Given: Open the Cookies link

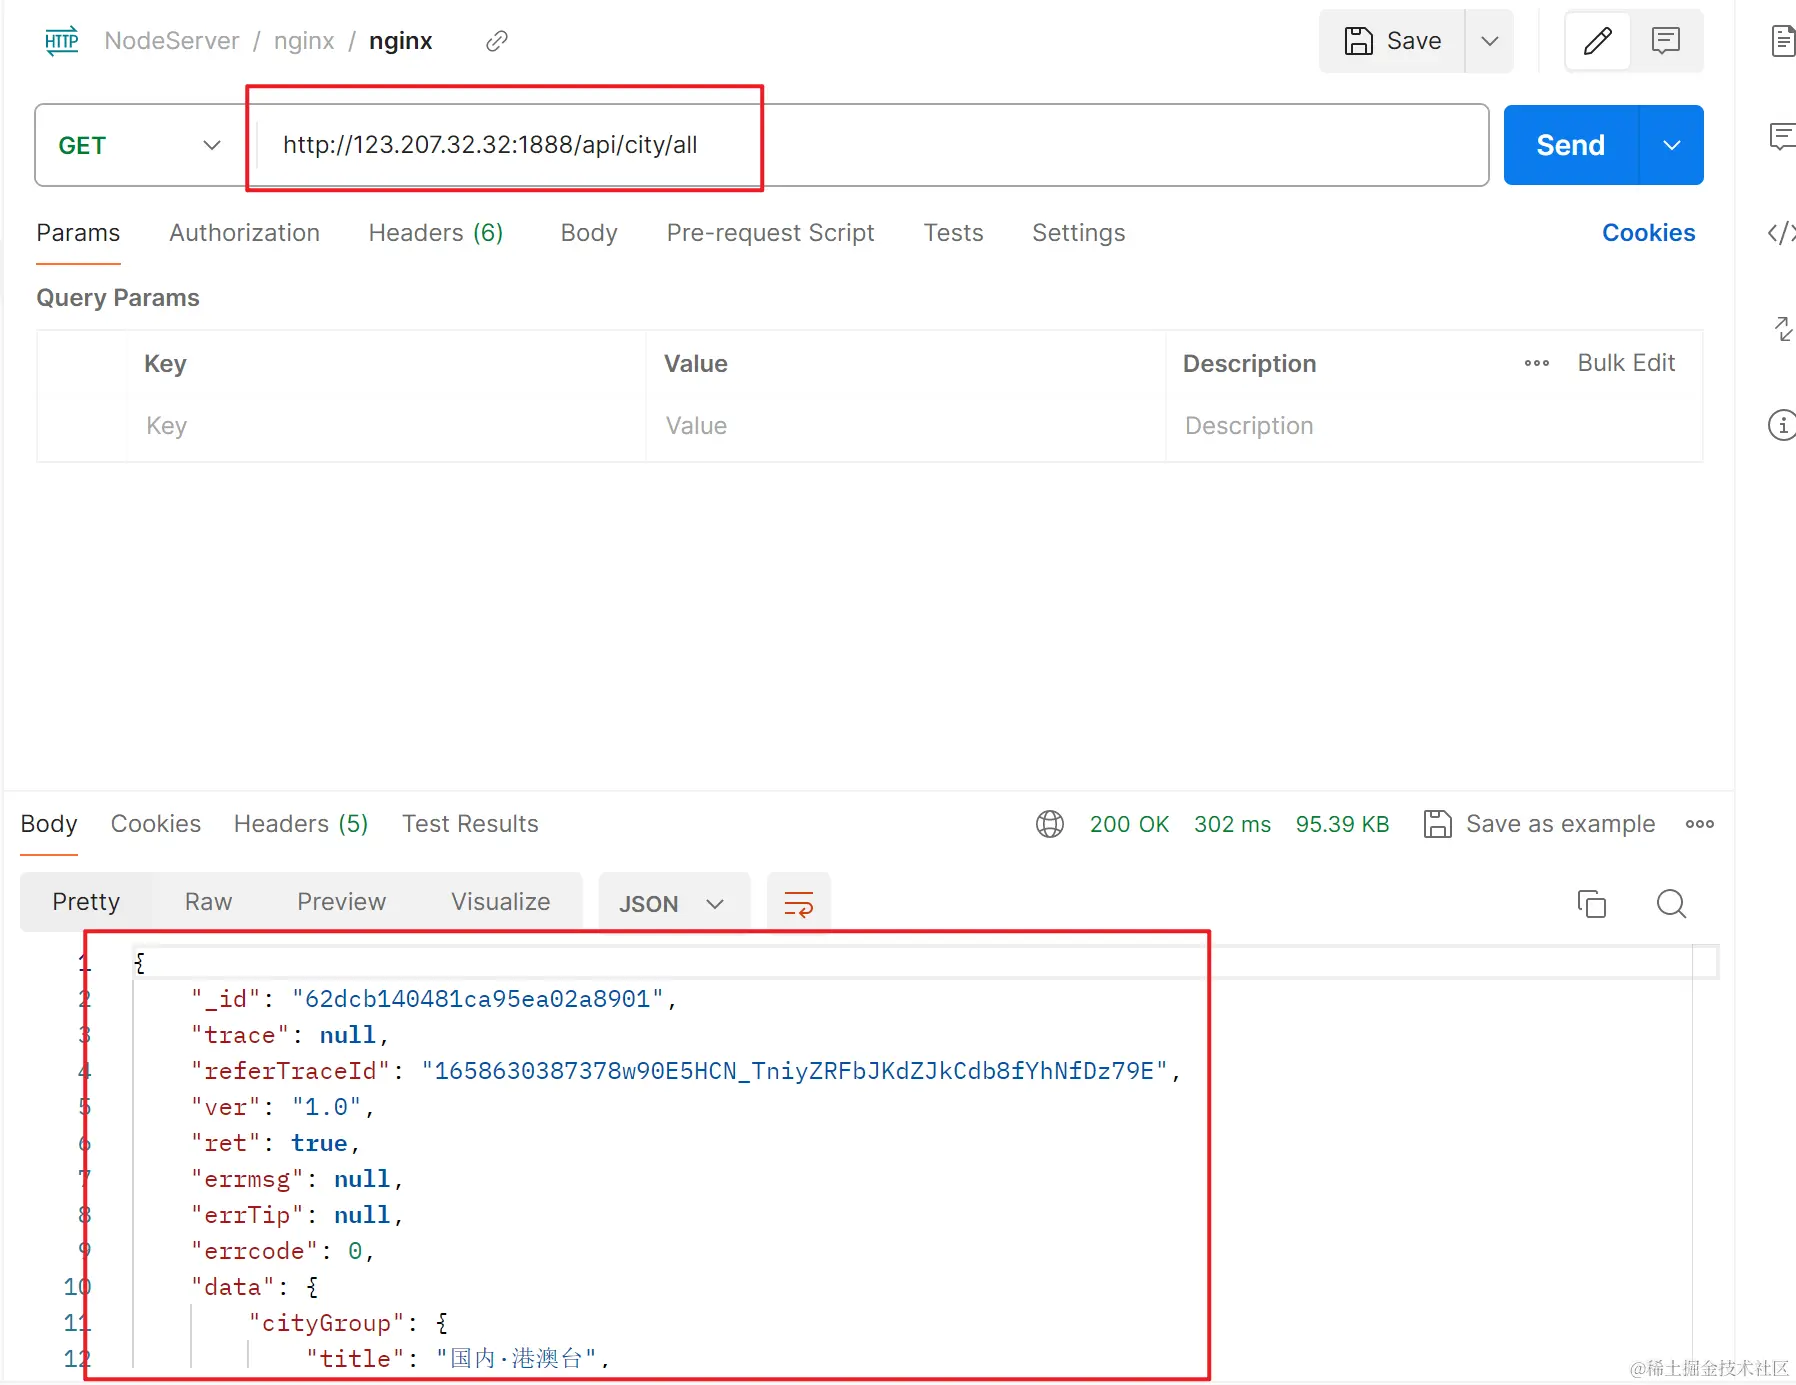Looking at the screenshot, I should click(1648, 233).
